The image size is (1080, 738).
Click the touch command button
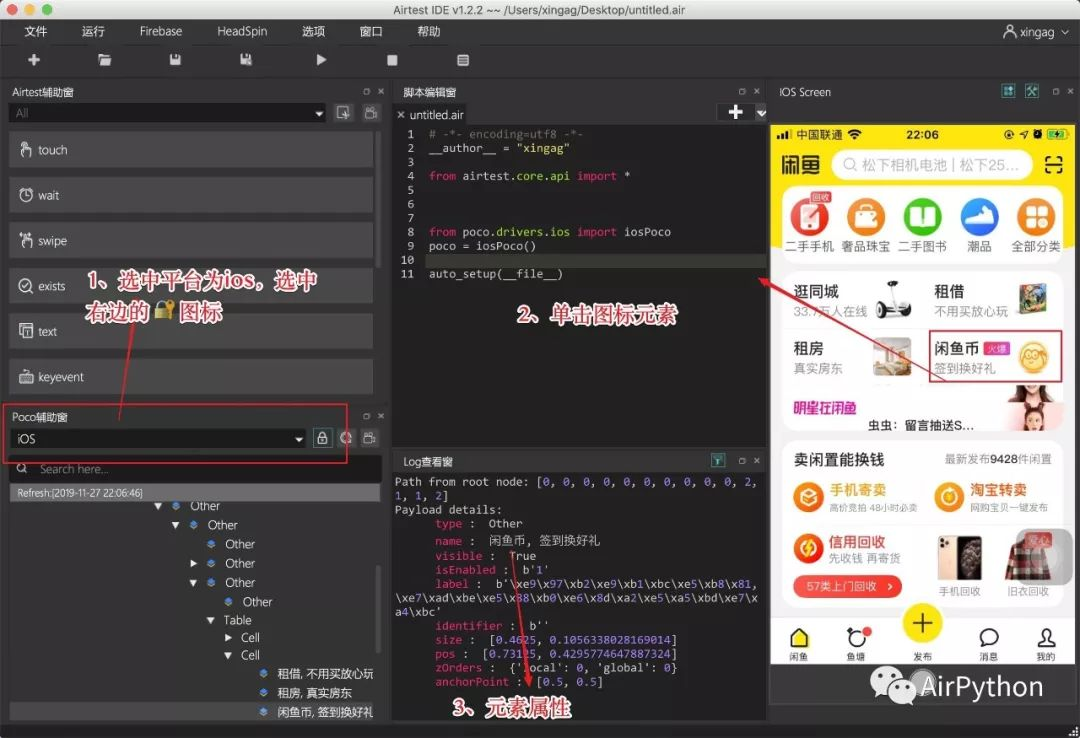pyautogui.click(x=191, y=150)
